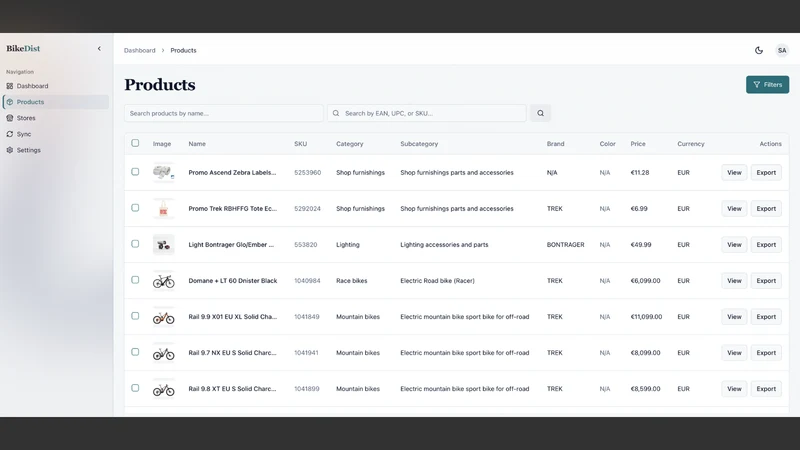Open Sync in the navigation sidebar
The image size is (800, 450).
[55, 134]
